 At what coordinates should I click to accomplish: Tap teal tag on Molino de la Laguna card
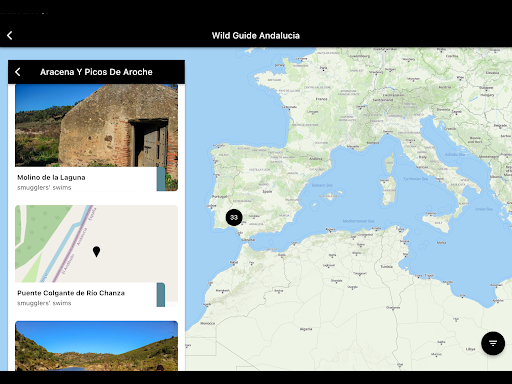161,179
